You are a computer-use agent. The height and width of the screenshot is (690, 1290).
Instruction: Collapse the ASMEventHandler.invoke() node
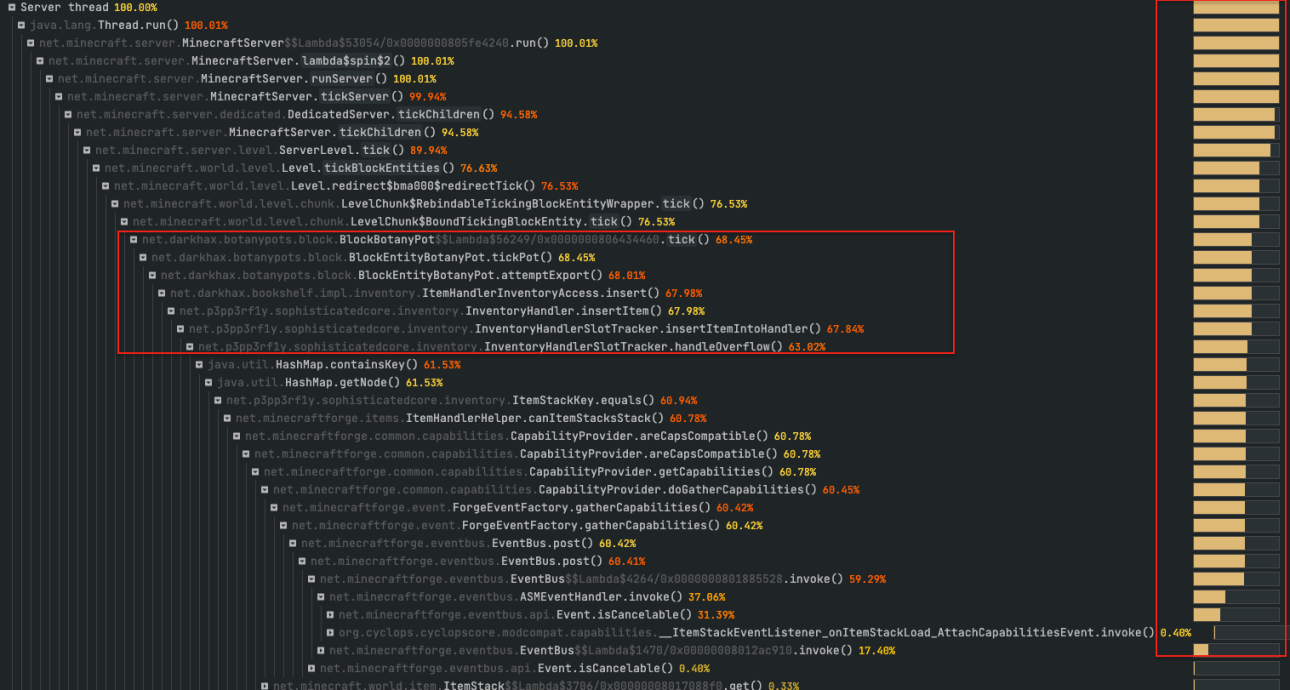click(320, 597)
